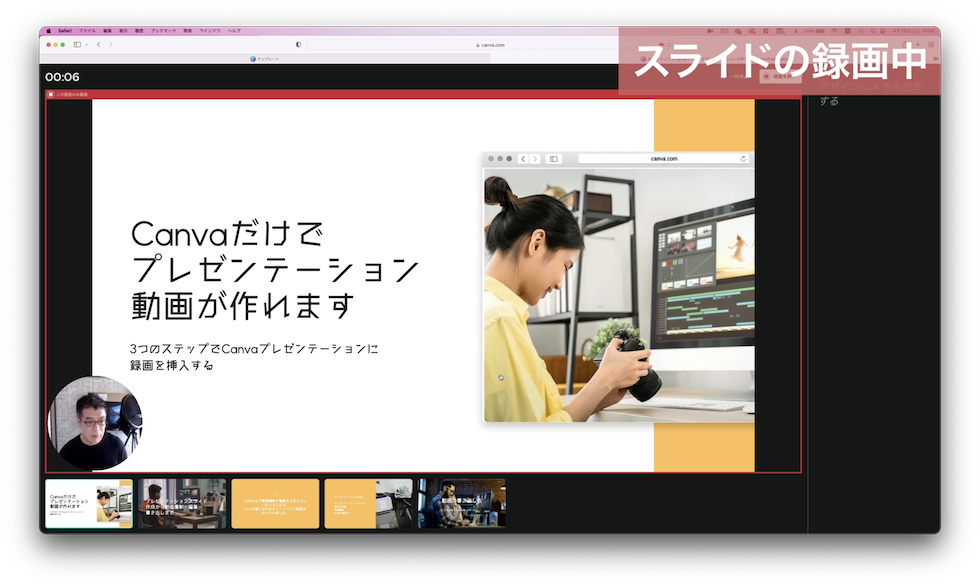Switch to the テンプレート browser tab
The image size is (980, 586).
coord(265,58)
